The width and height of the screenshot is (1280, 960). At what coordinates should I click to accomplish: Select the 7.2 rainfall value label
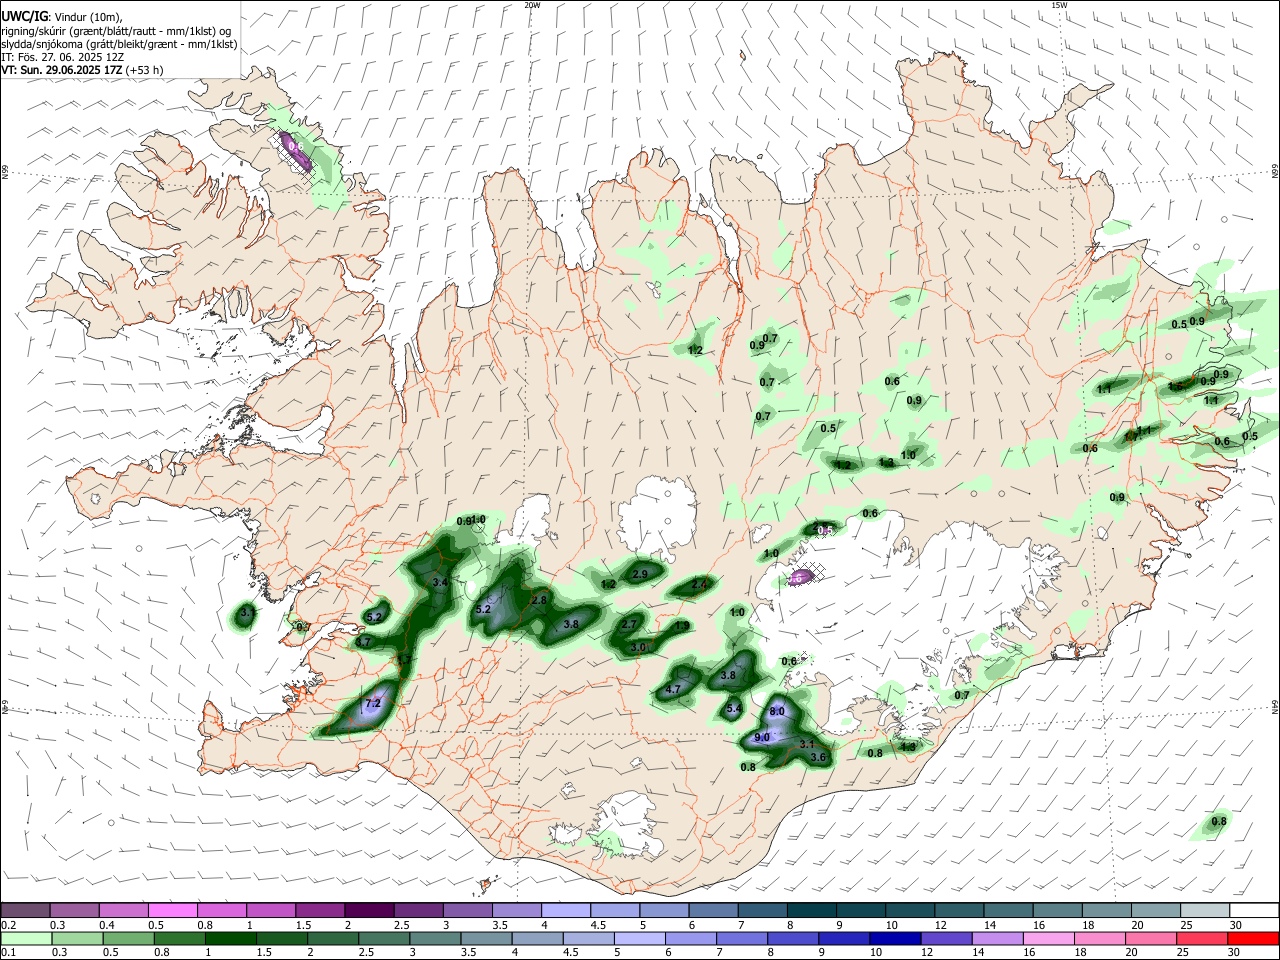pyautogui.click(x=372, y=703)
